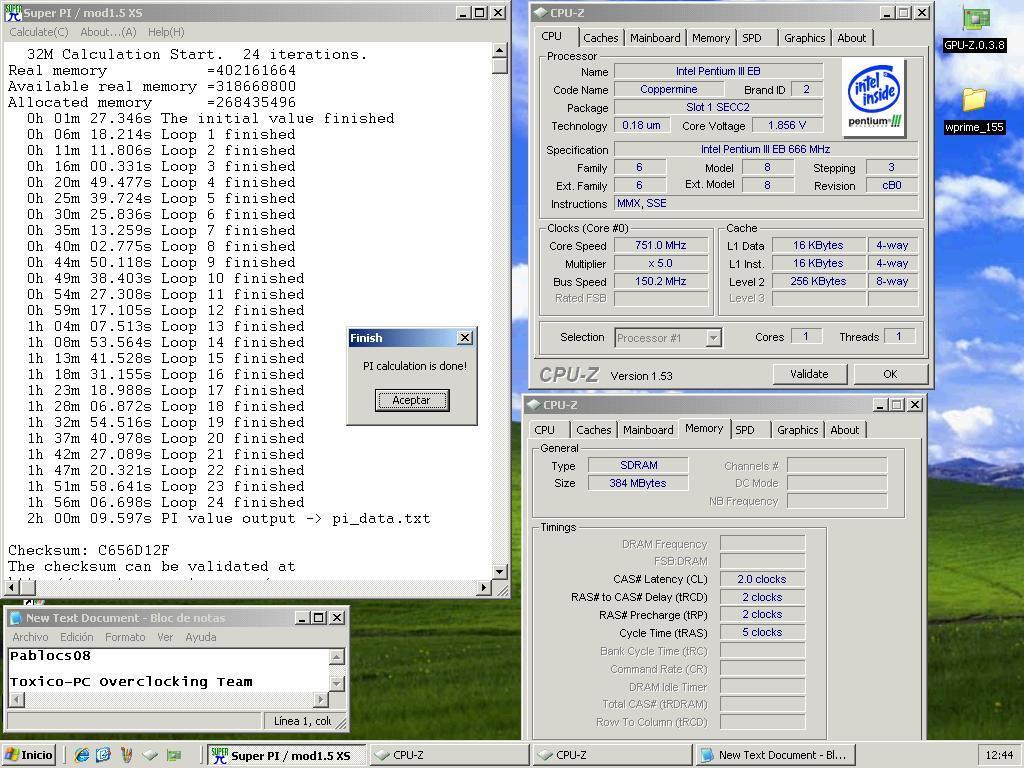
Task: Launch Internet Explorer from quick launch
Action: point(82,755)
